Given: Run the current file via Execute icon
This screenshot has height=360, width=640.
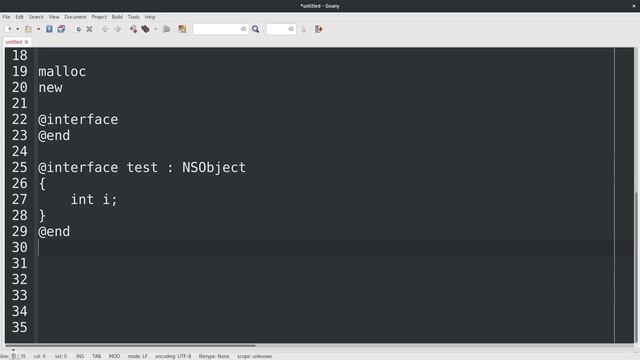Looking at the screenshot, I should click(166, 29).
